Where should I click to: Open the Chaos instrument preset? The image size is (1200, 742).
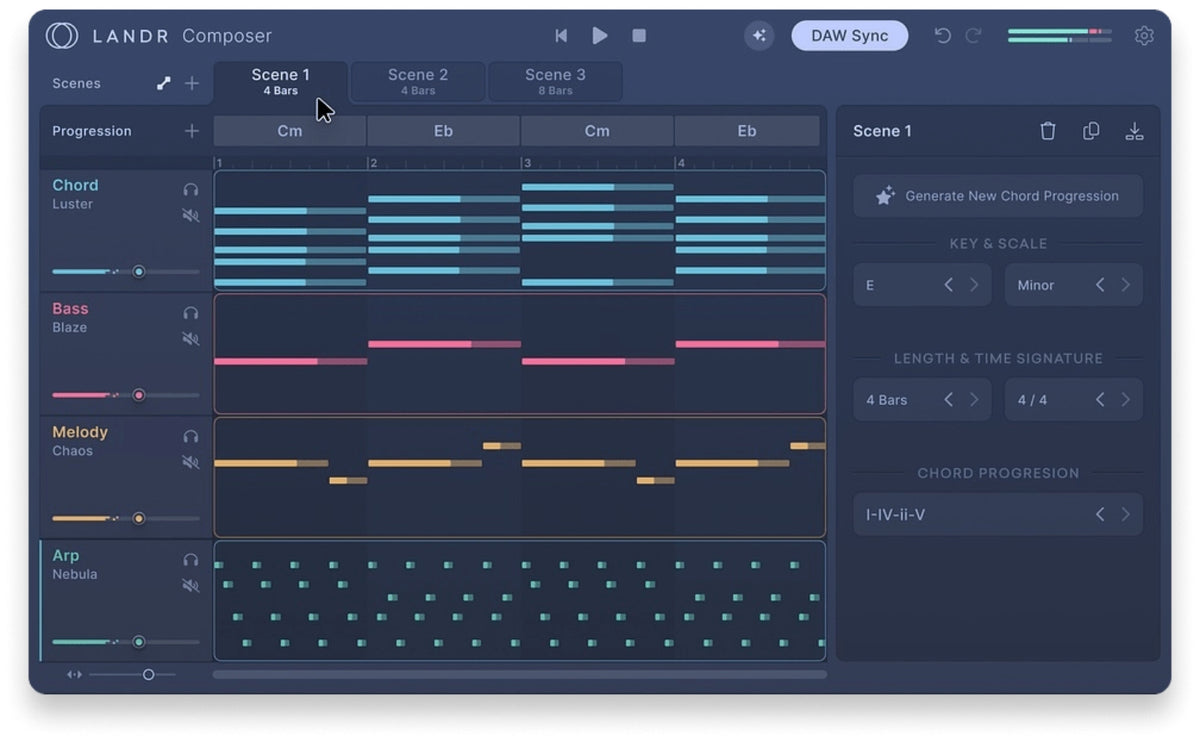[x=72, y=451]
